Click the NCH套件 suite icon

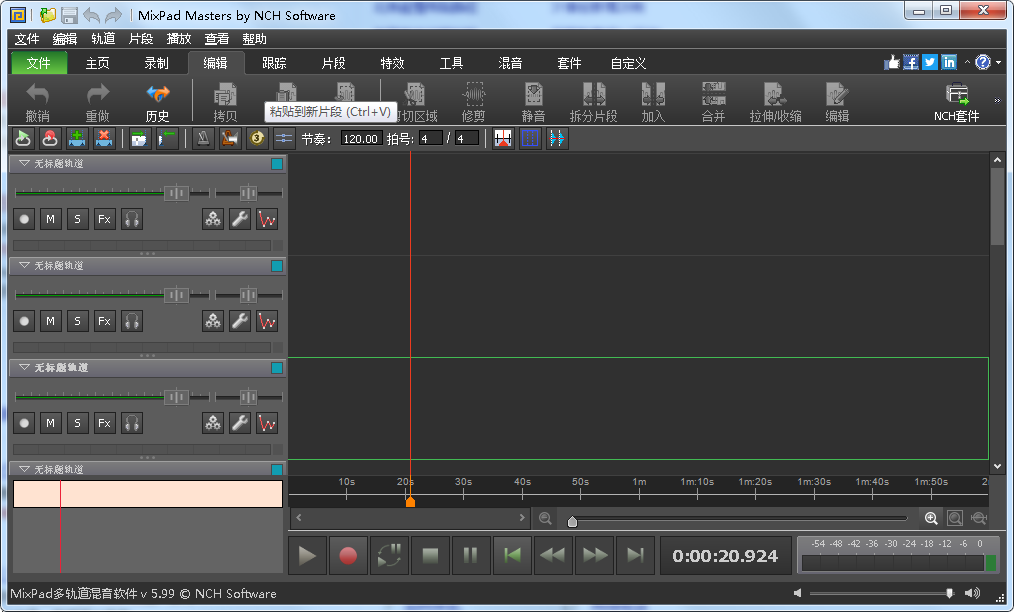click(956, 101)
